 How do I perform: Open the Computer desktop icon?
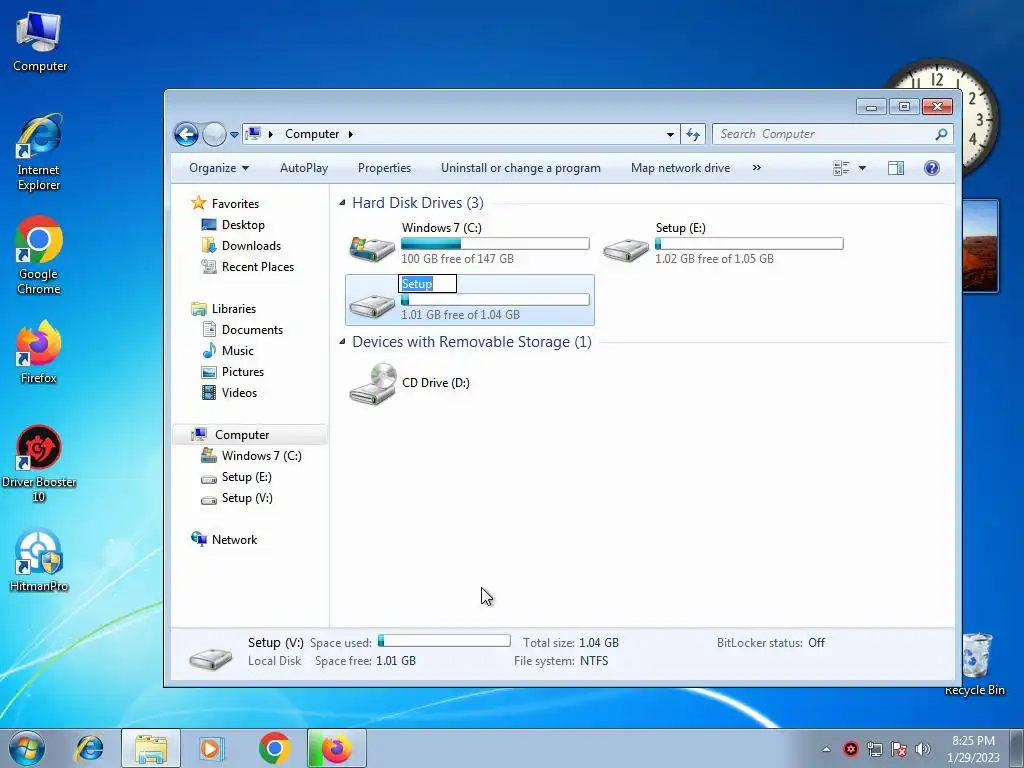click(39, 42)
